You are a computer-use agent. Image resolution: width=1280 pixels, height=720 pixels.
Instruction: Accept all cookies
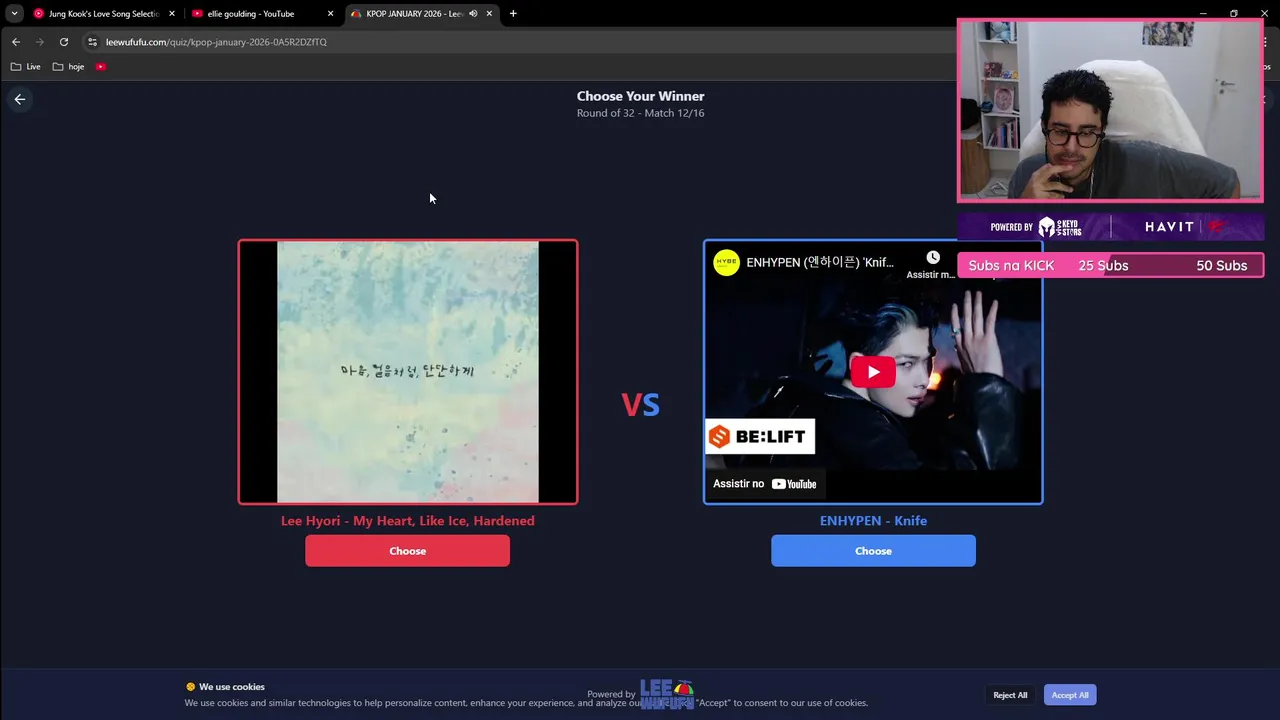point(1070,695)
